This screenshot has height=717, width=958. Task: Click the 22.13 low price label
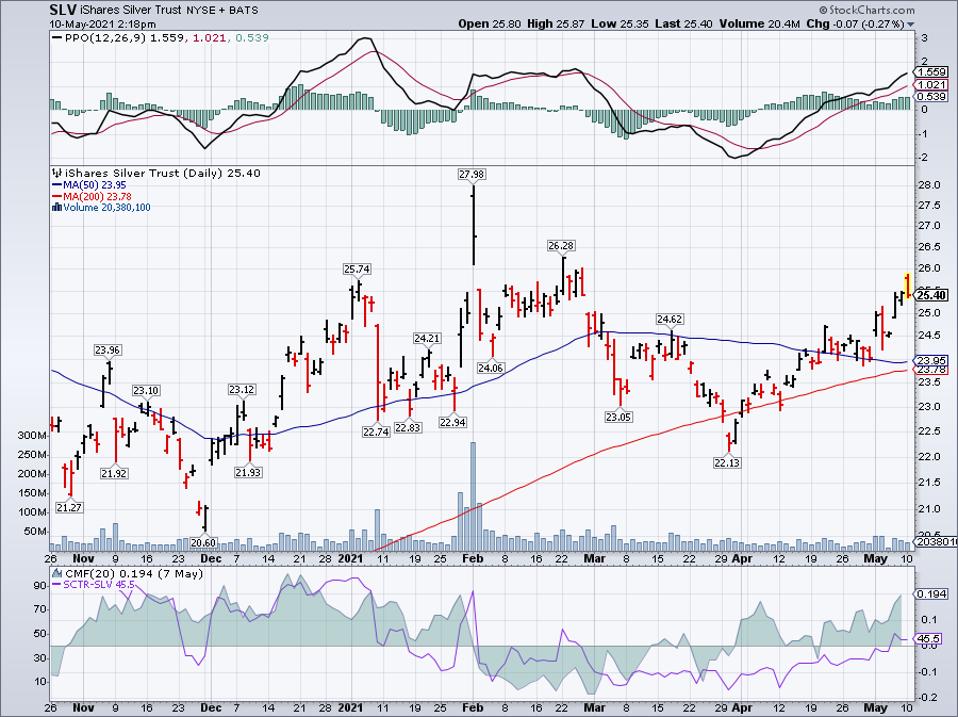(x=727, y=463)
